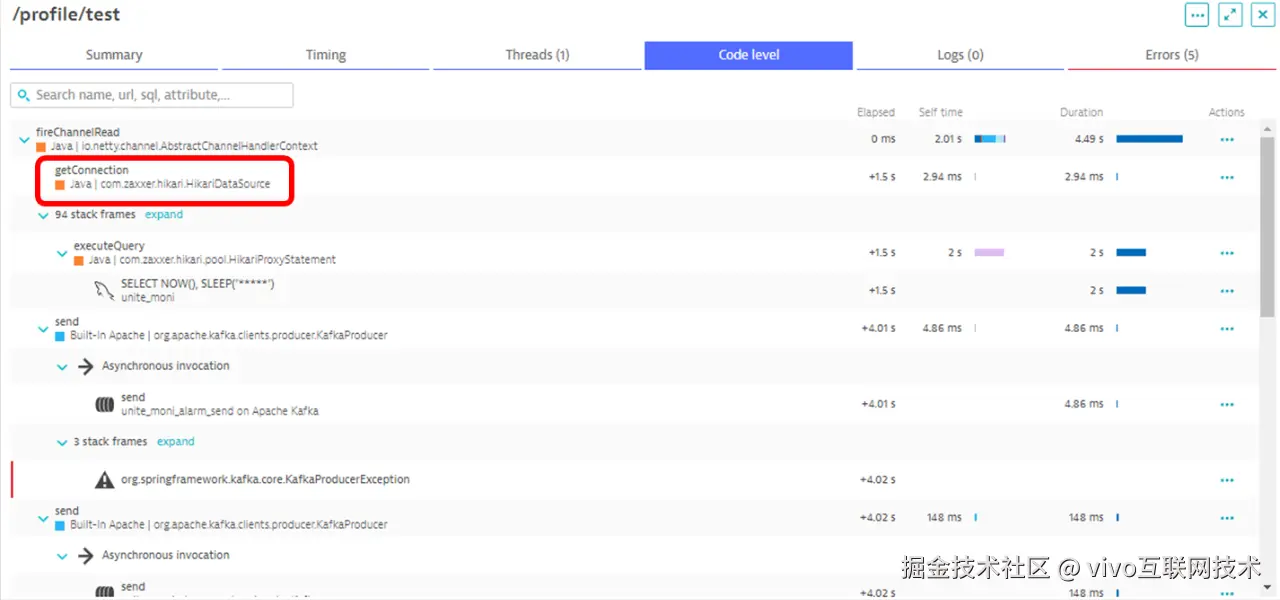Click the Elapsed column header
This screenshot has height=600, width=1280.
point(876,112)
